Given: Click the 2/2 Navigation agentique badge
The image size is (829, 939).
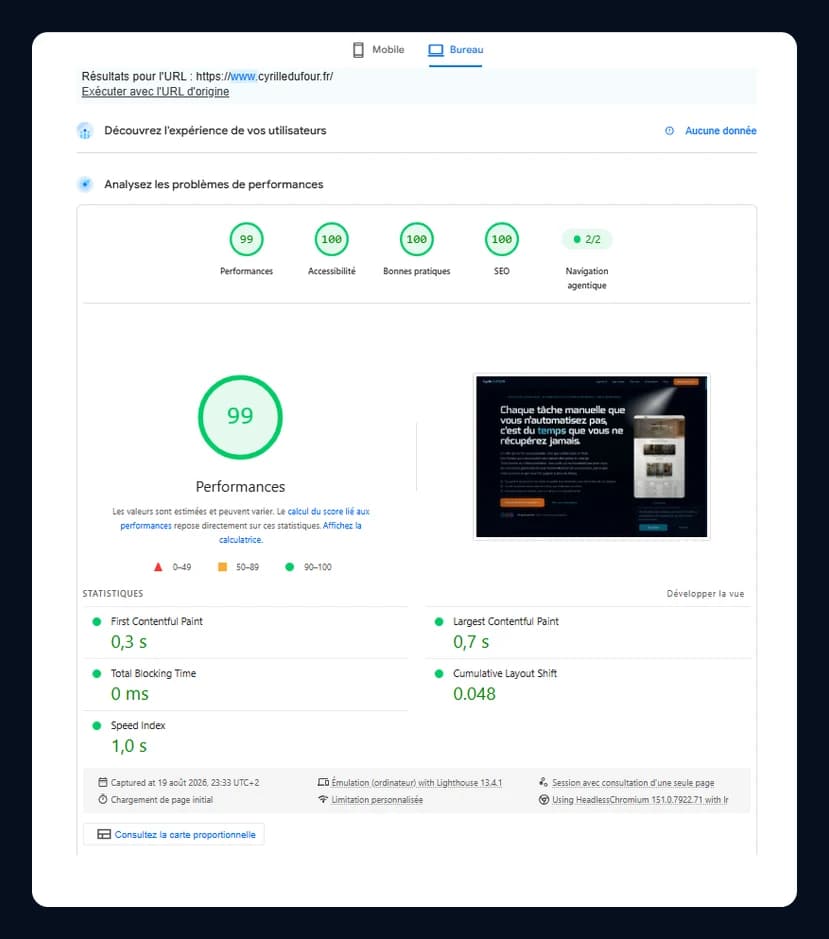Looking at the screenshot, I should coord(587,239).
